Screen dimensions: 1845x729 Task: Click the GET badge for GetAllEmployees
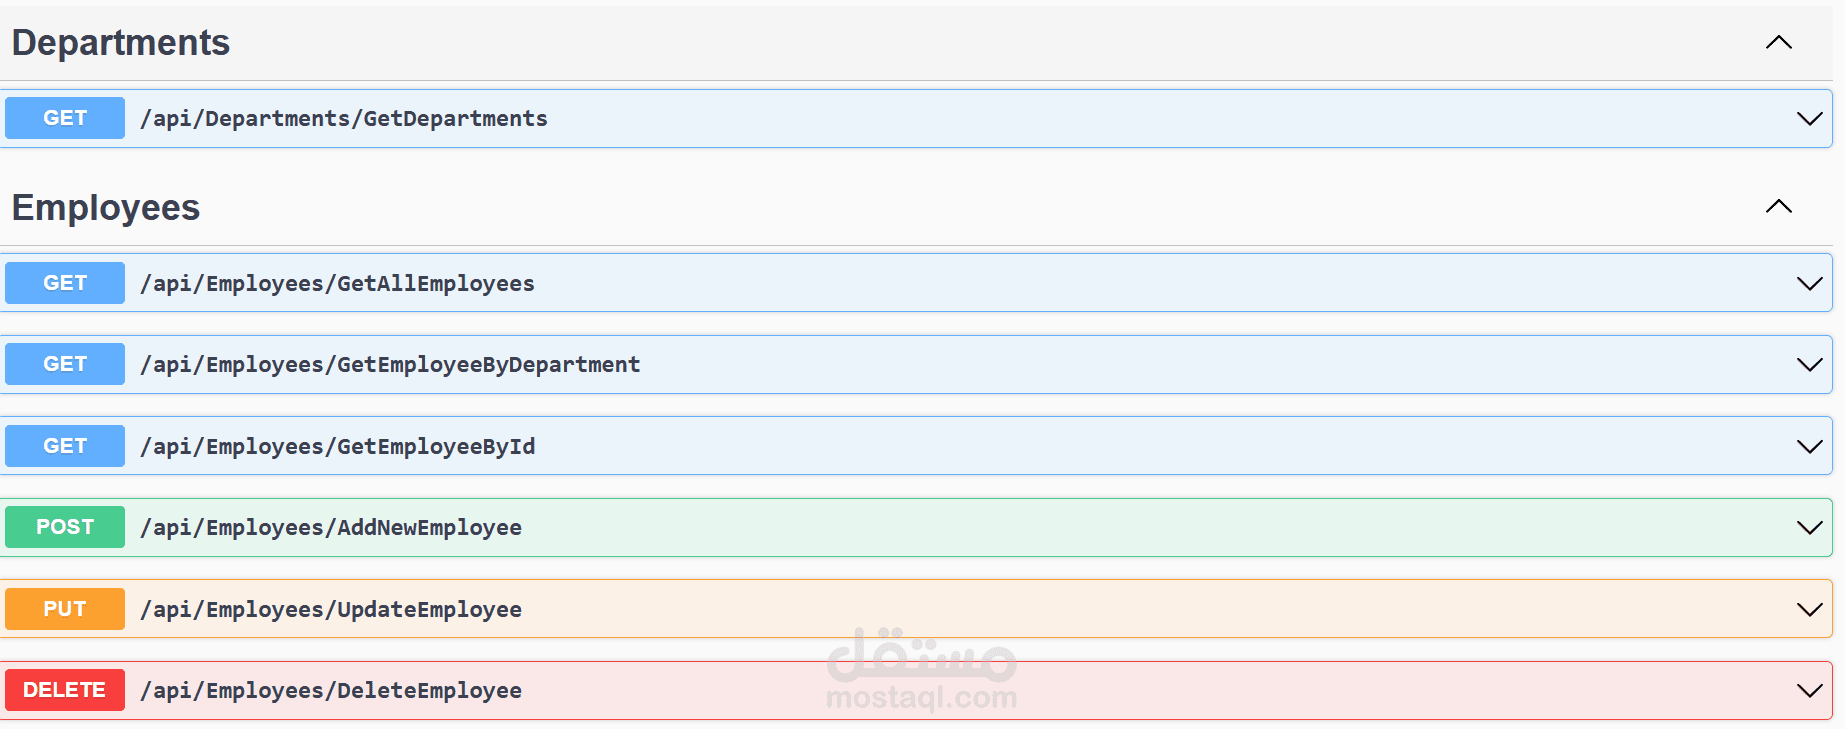65,283
